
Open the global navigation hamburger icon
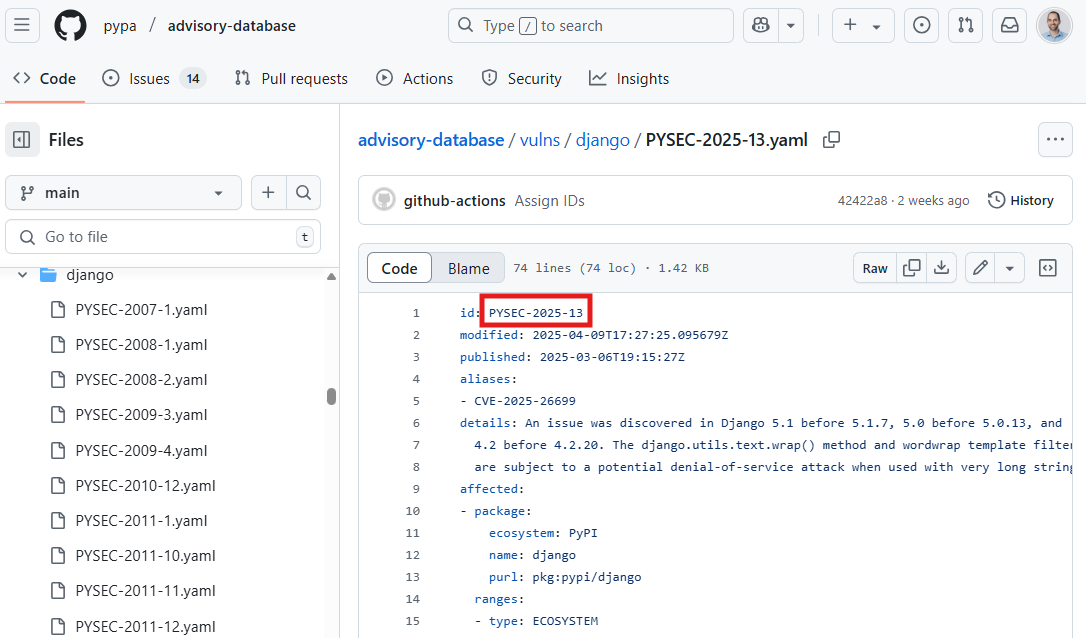click(x=22, y=25)
